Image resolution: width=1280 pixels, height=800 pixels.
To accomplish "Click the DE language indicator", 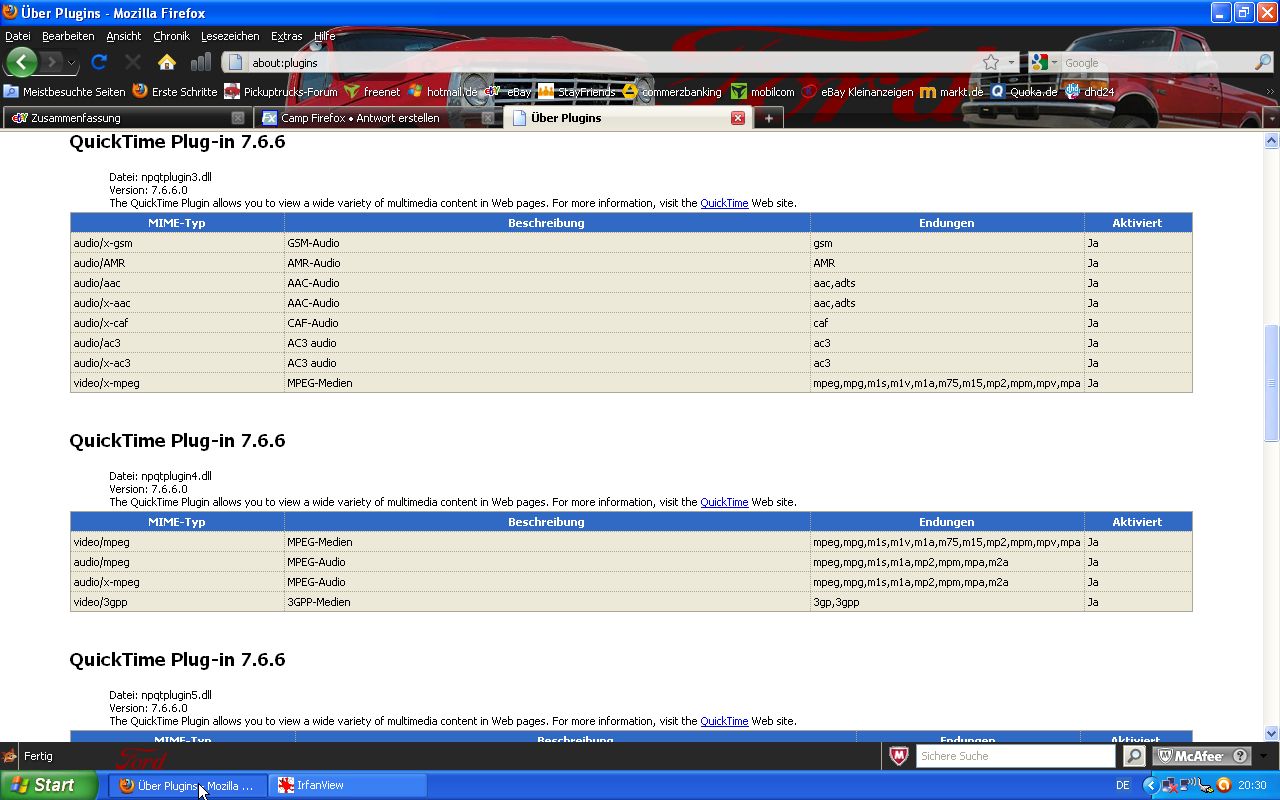I will tap(1122, 785).
